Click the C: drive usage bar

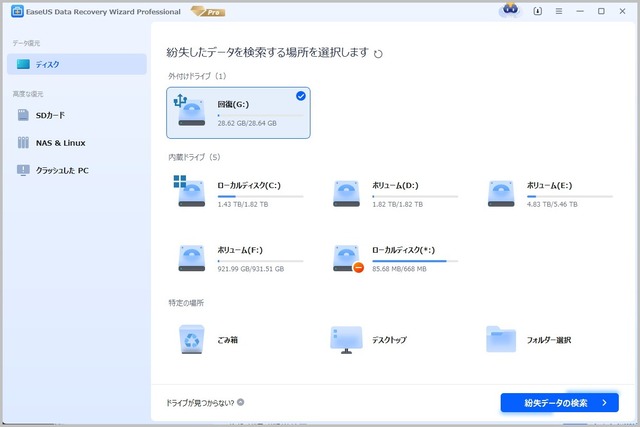pos(260,196)
